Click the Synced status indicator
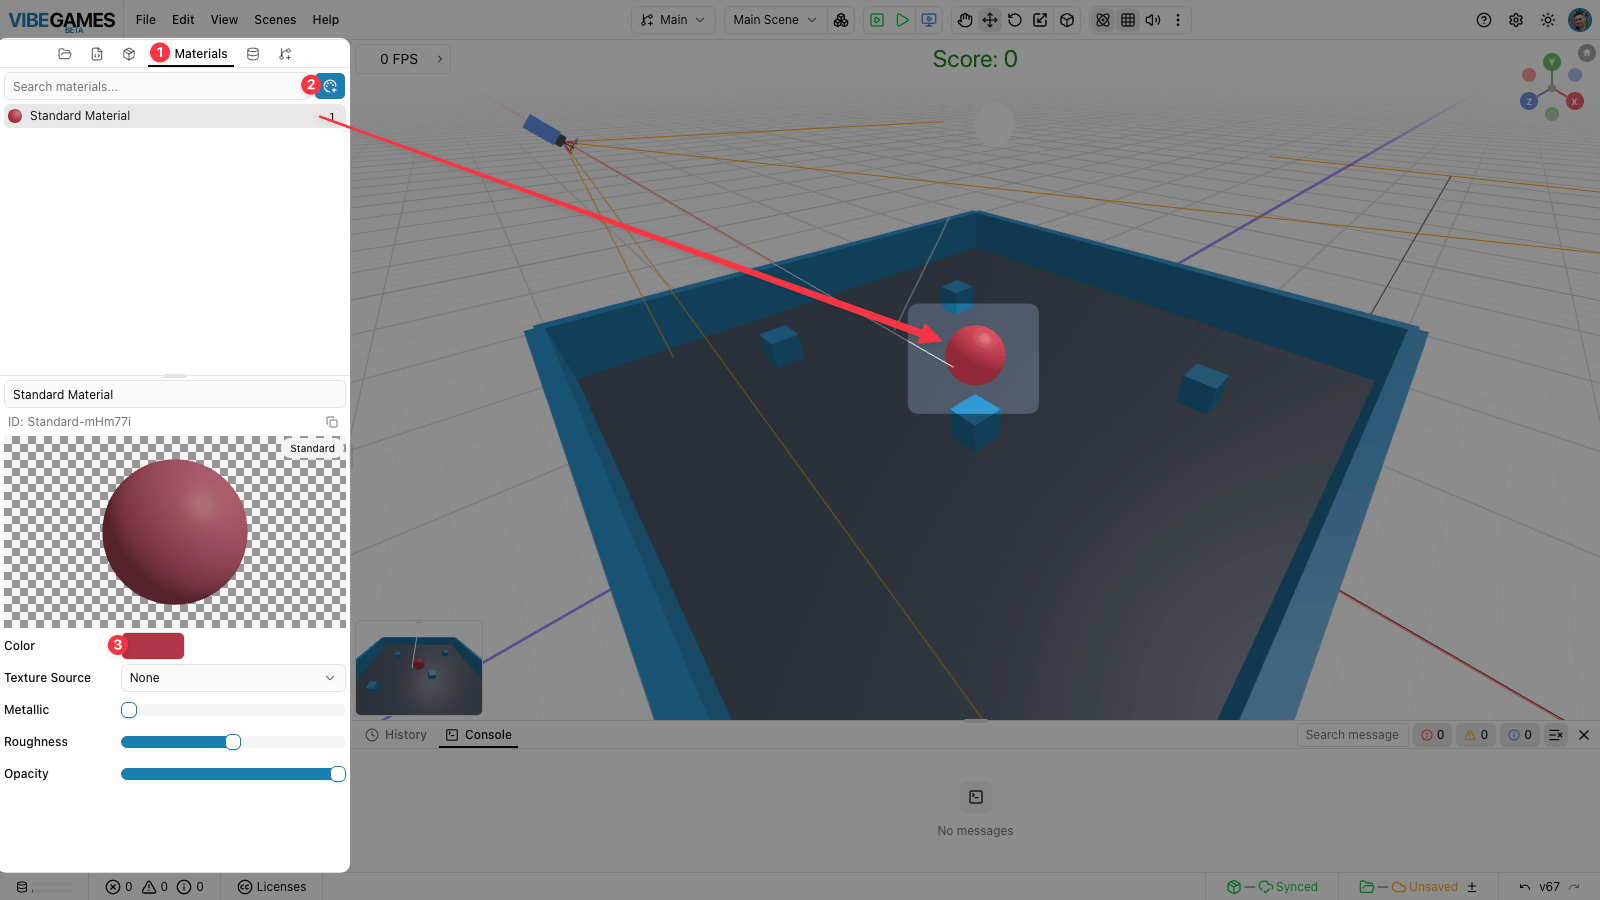Screen dimensions: 1600x900 (1273, 887)
